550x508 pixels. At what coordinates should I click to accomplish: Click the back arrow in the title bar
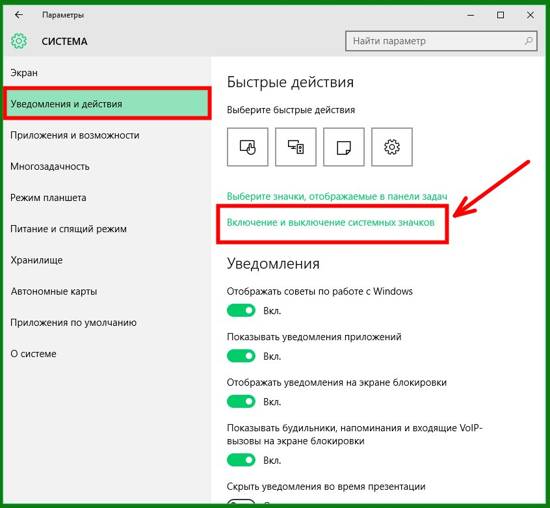coord(19,15)
